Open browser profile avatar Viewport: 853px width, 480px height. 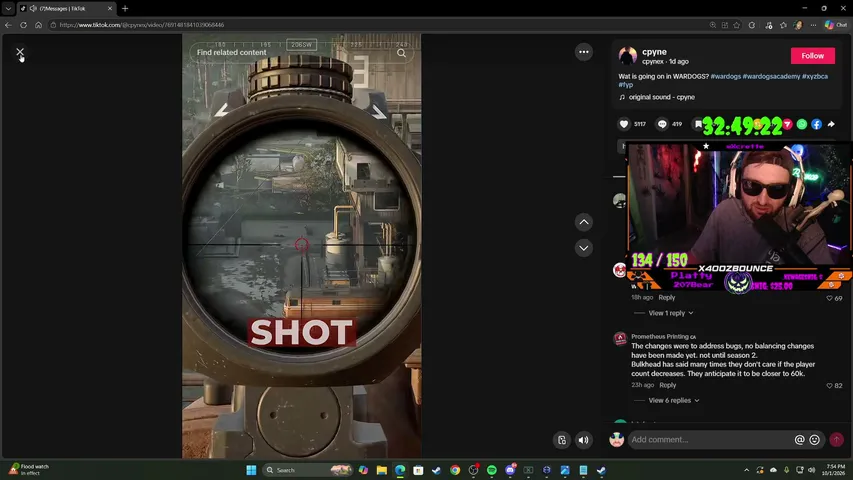(x=798, y=25)
